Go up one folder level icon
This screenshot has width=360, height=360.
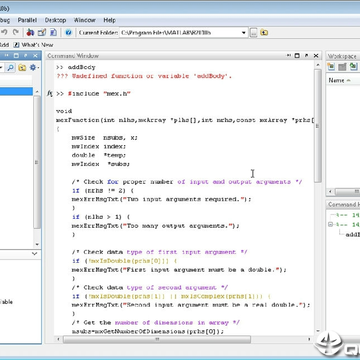click(264, 32)
